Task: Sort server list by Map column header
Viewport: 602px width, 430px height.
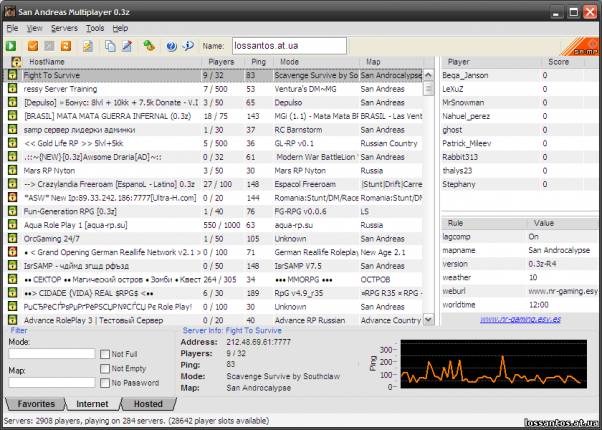Action: coord(391,62)
